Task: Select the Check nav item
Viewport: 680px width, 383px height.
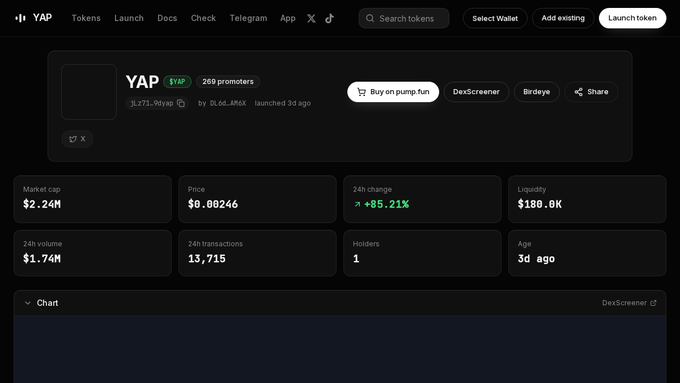Action: [203, 18]
